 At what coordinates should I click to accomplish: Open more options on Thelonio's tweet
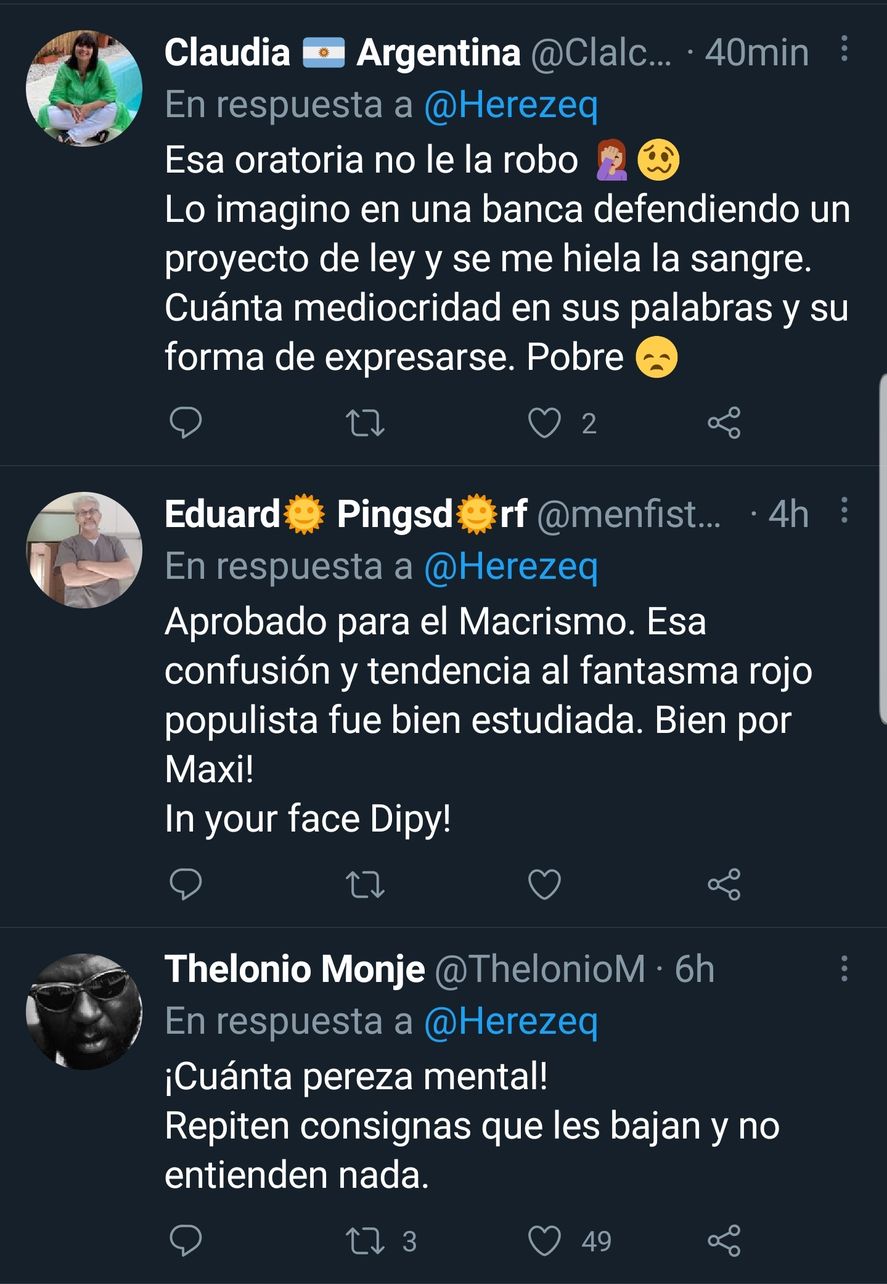coord(845,968)
